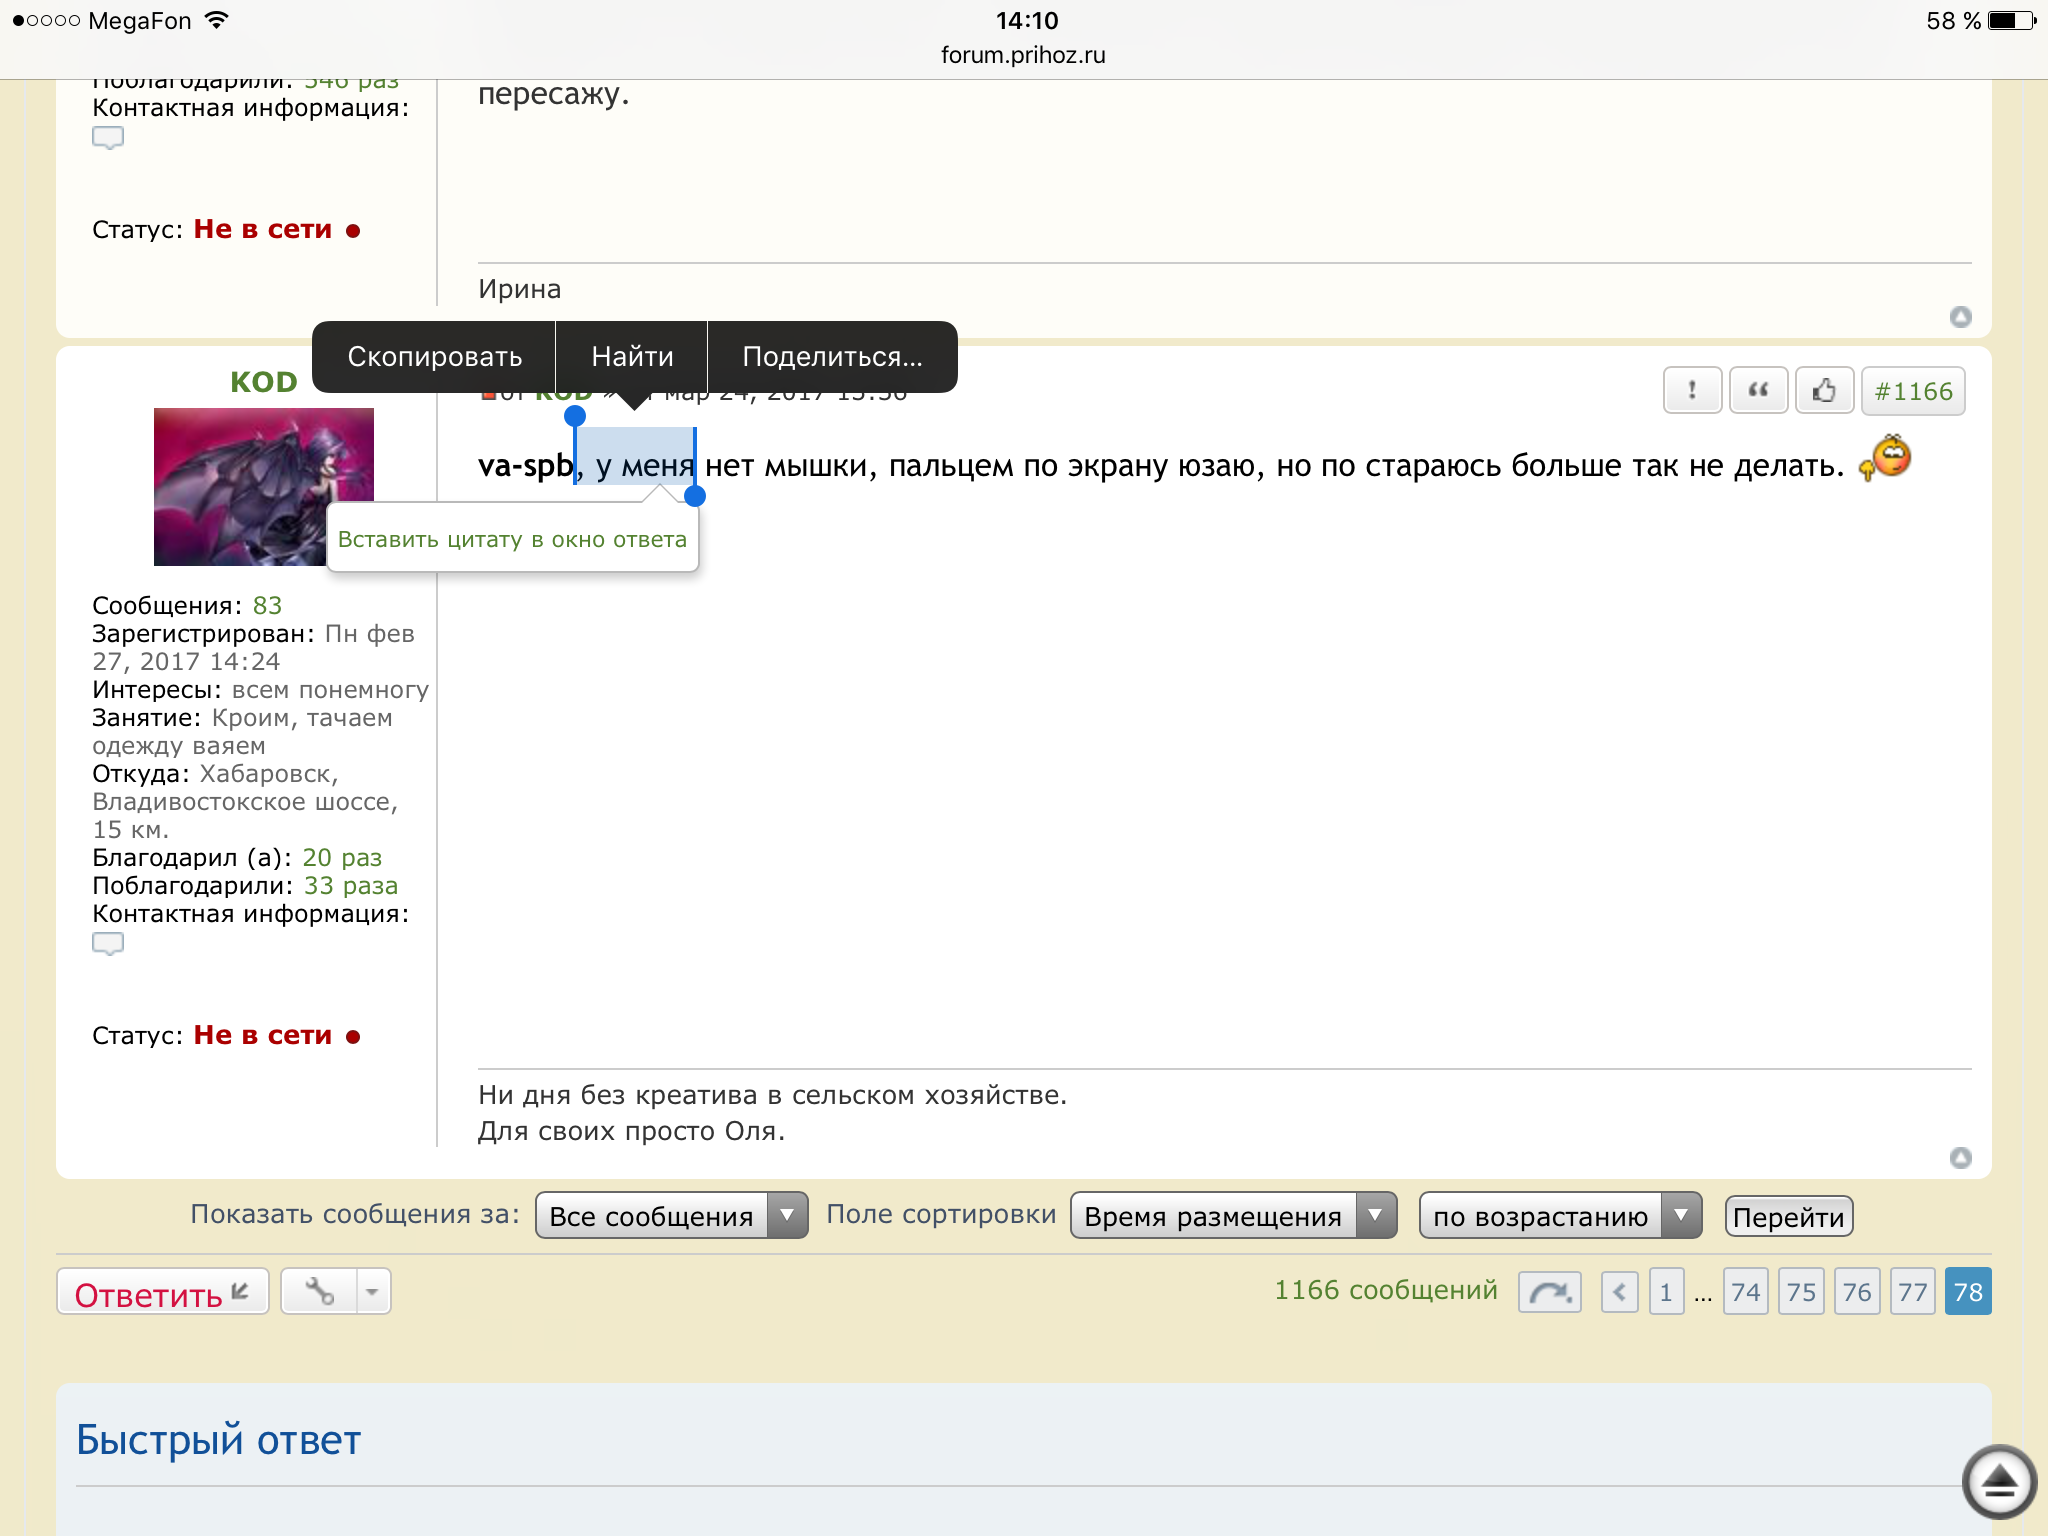Click the jump-to-page arrow icon
Viewport: 2048px width, 1536px height.
[x=1549, y=1292]
